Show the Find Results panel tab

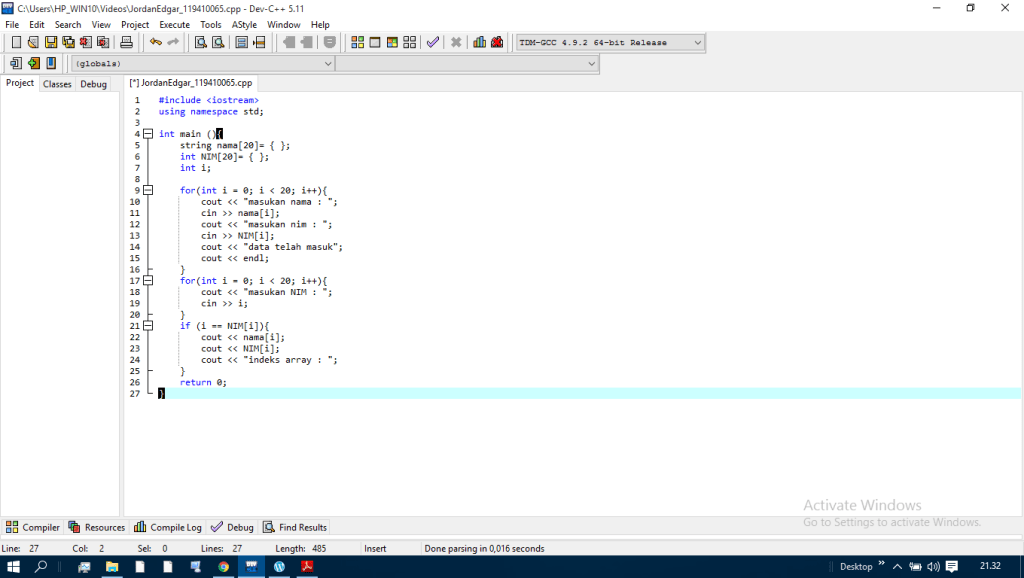point(295,527)
